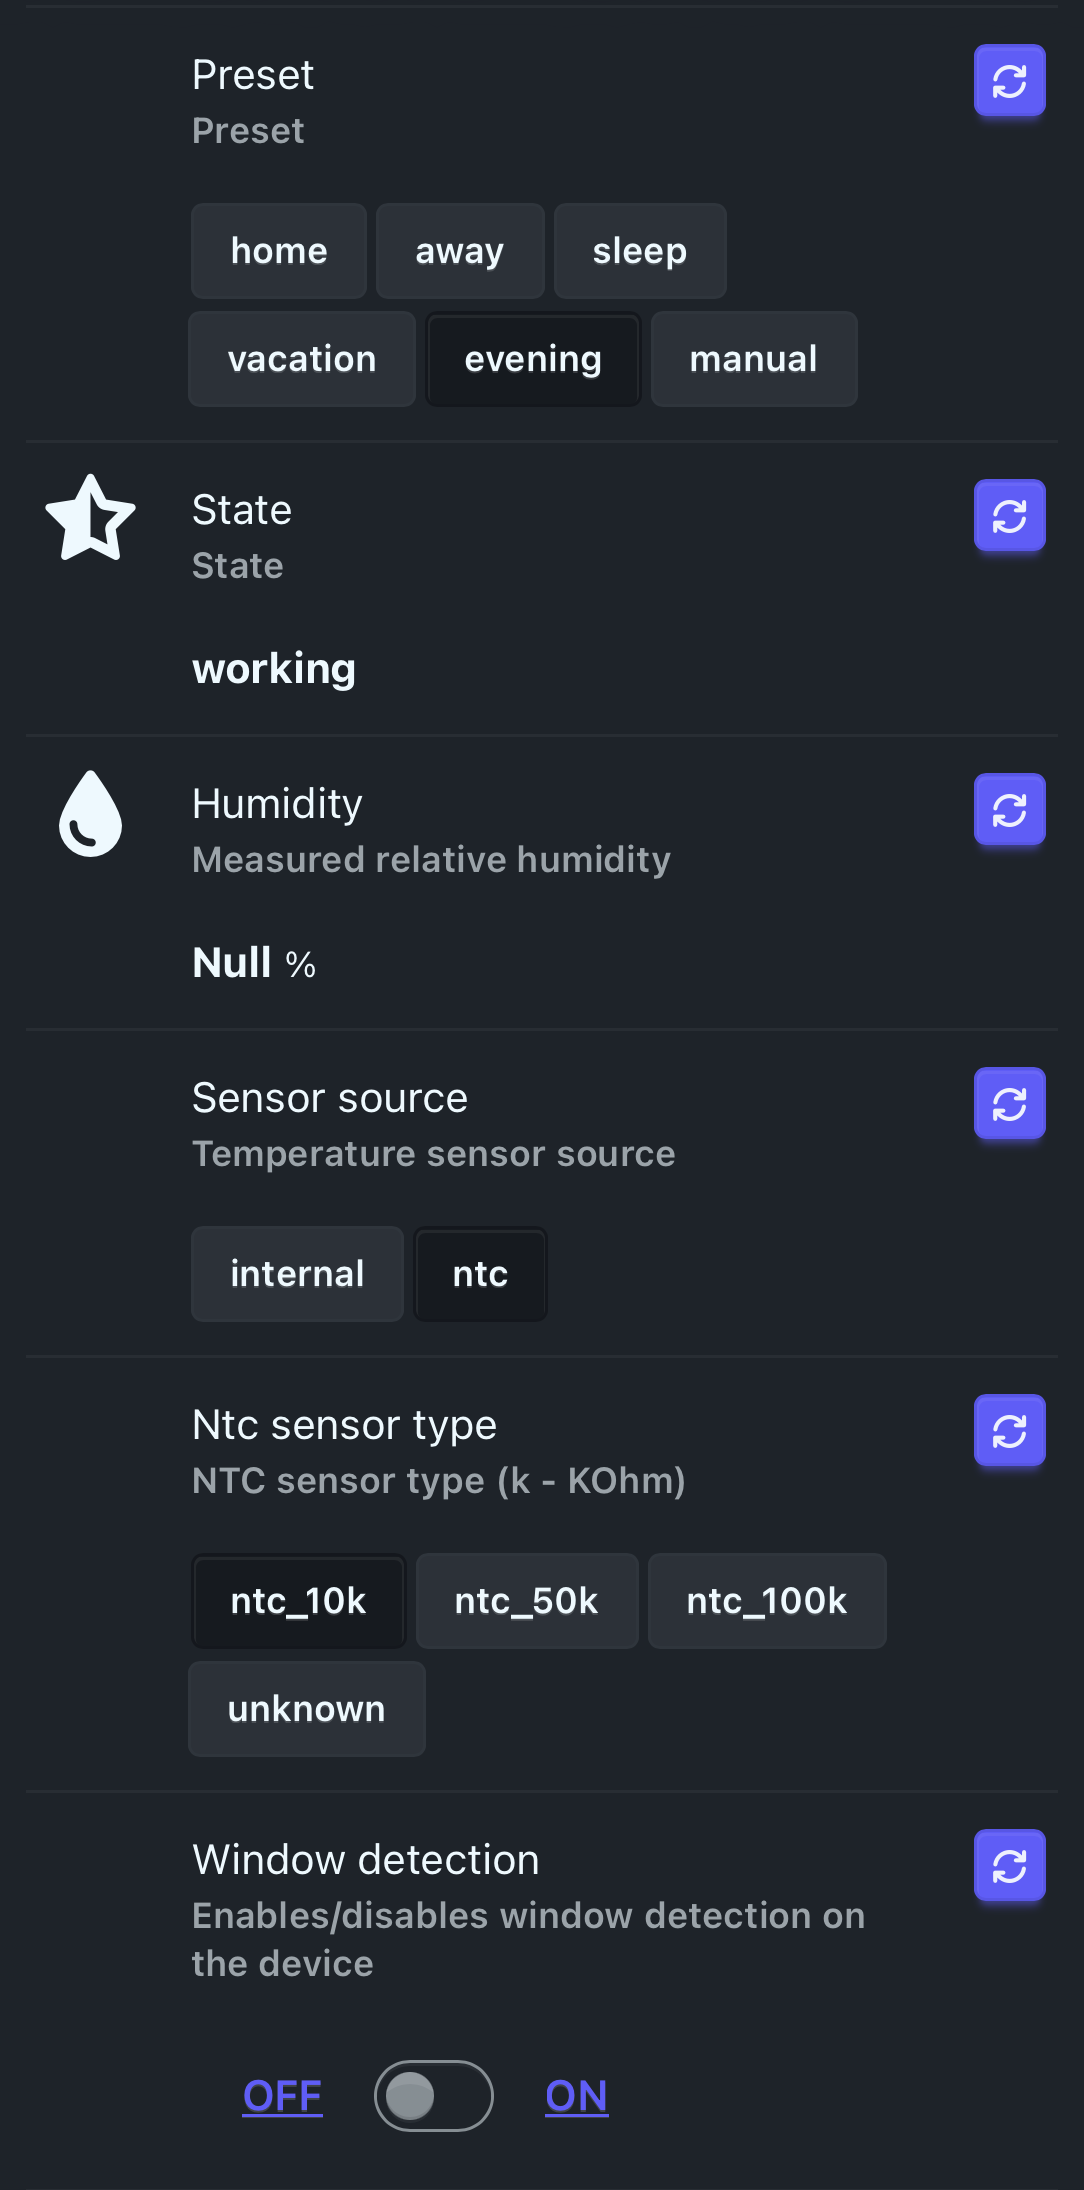
Task: Refresh the Preset value
Action: point(1009,81)
